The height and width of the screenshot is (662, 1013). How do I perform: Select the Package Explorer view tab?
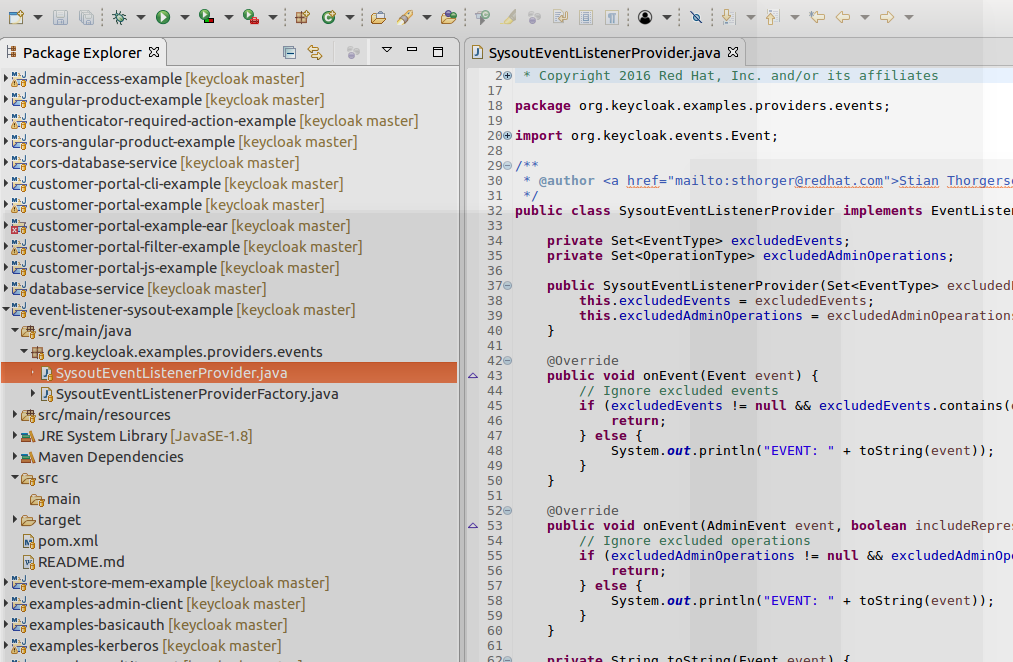[83, 52]
